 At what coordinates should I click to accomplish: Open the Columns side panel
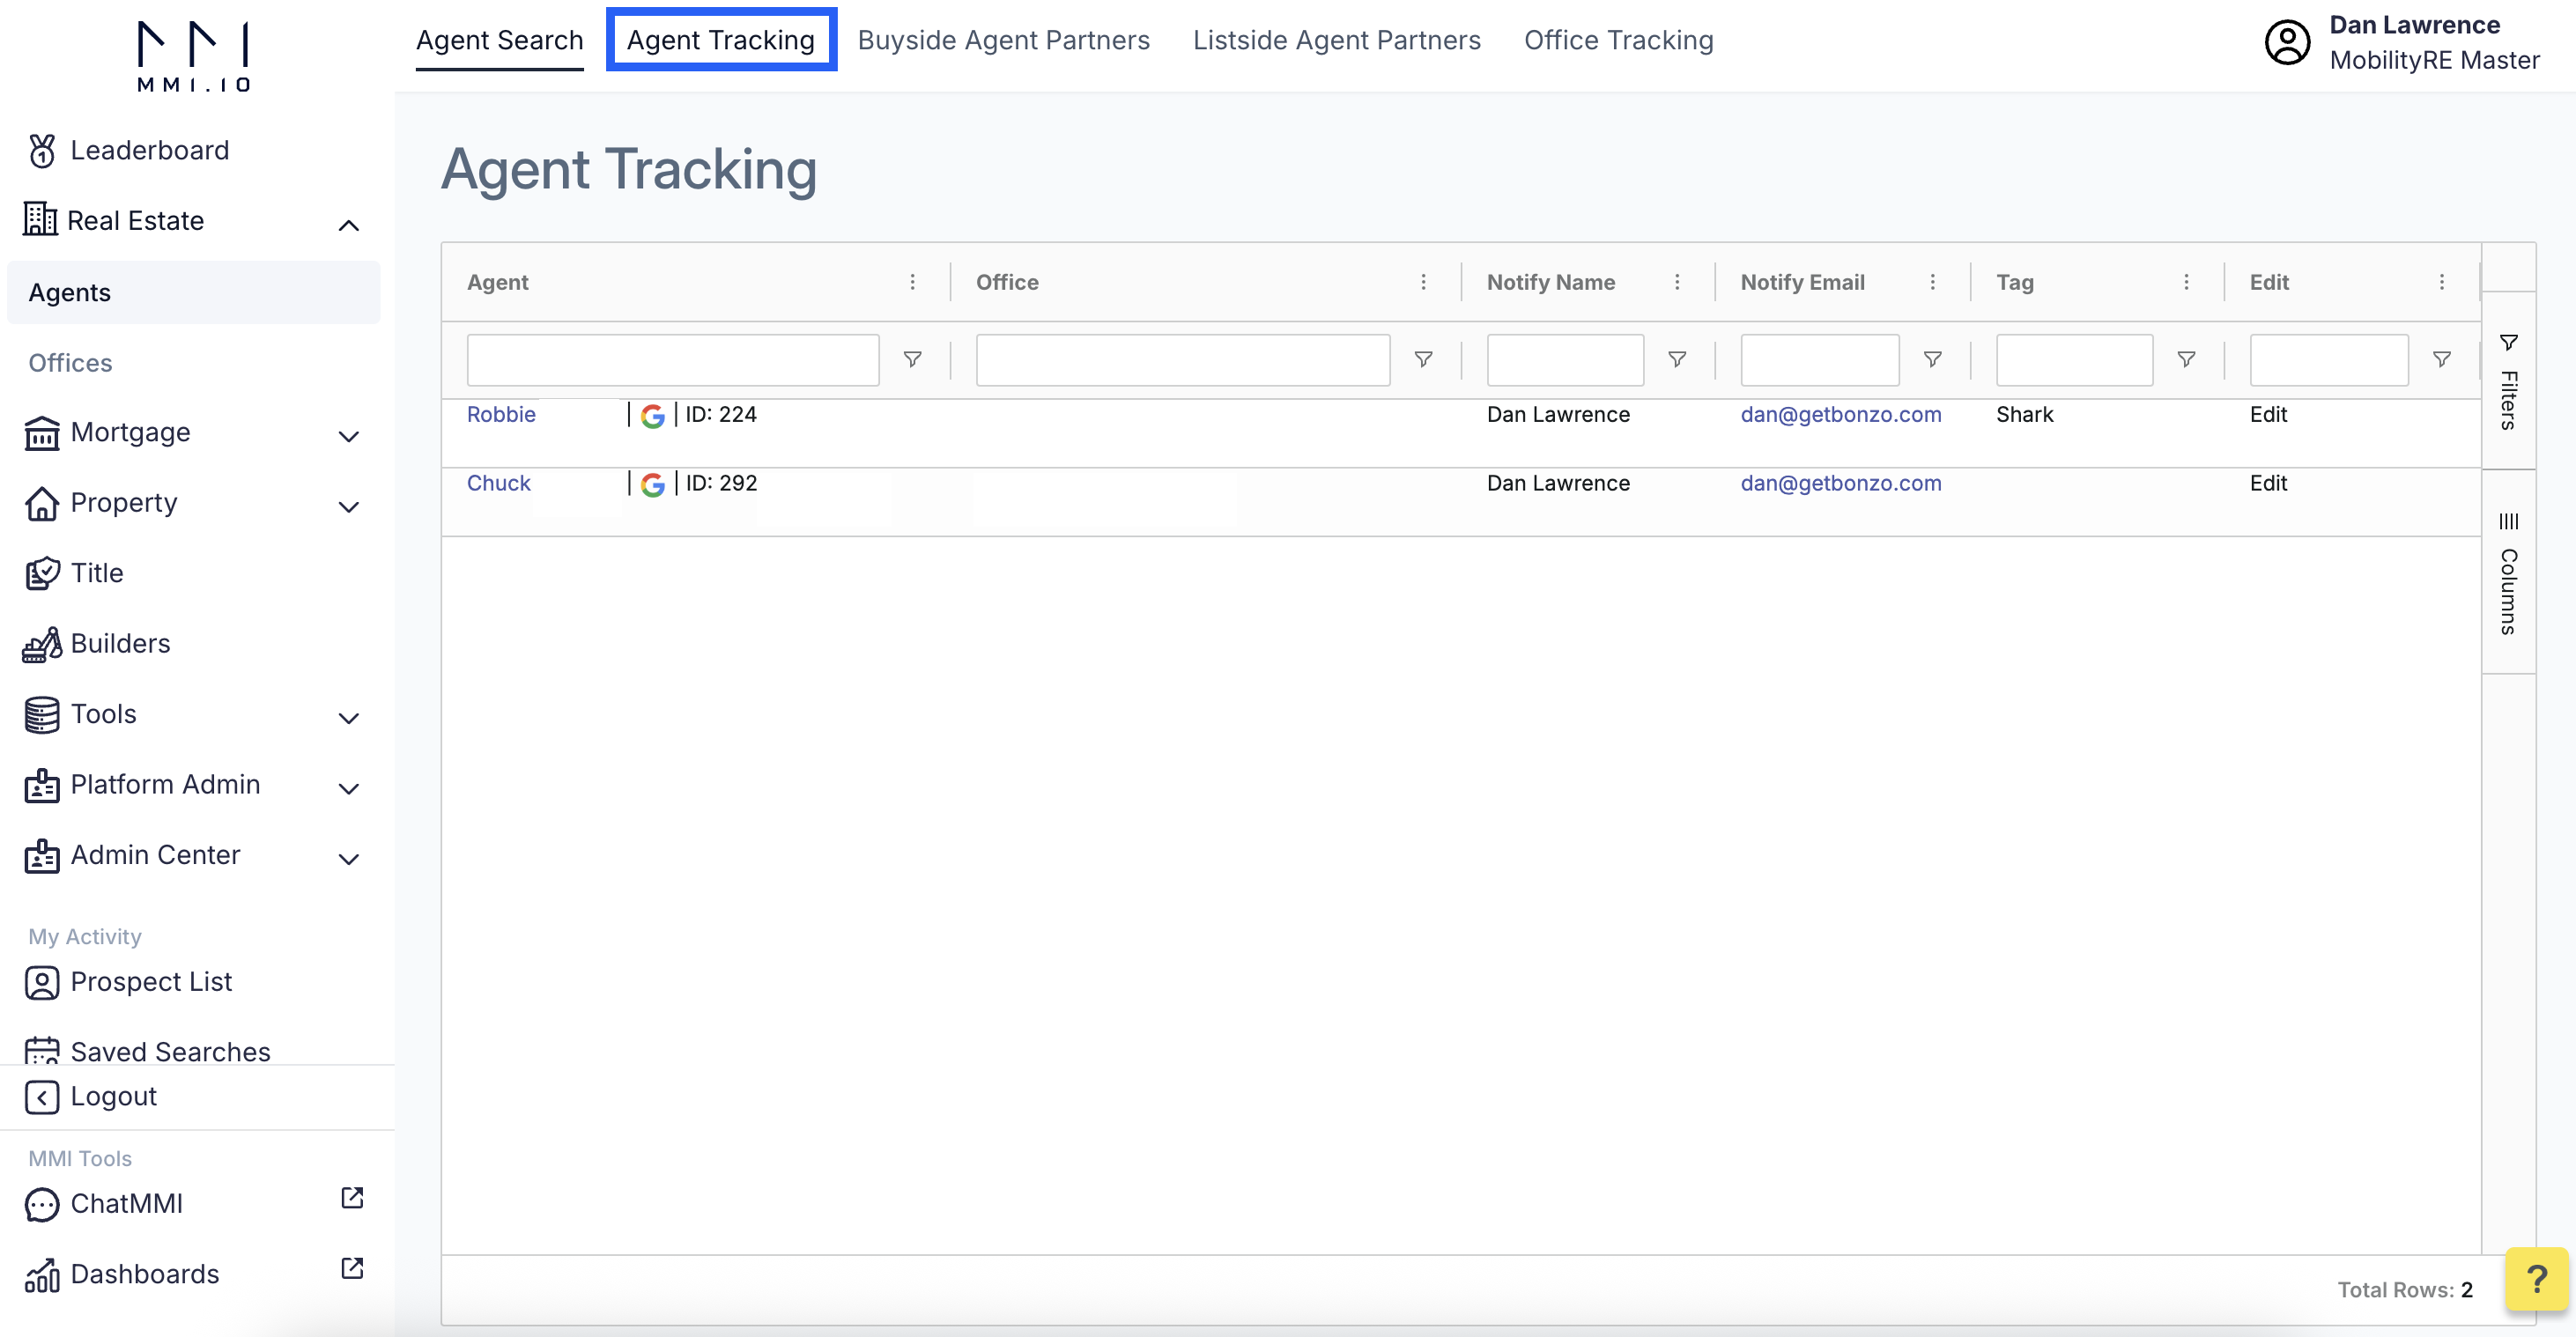tap(2508, 572)
